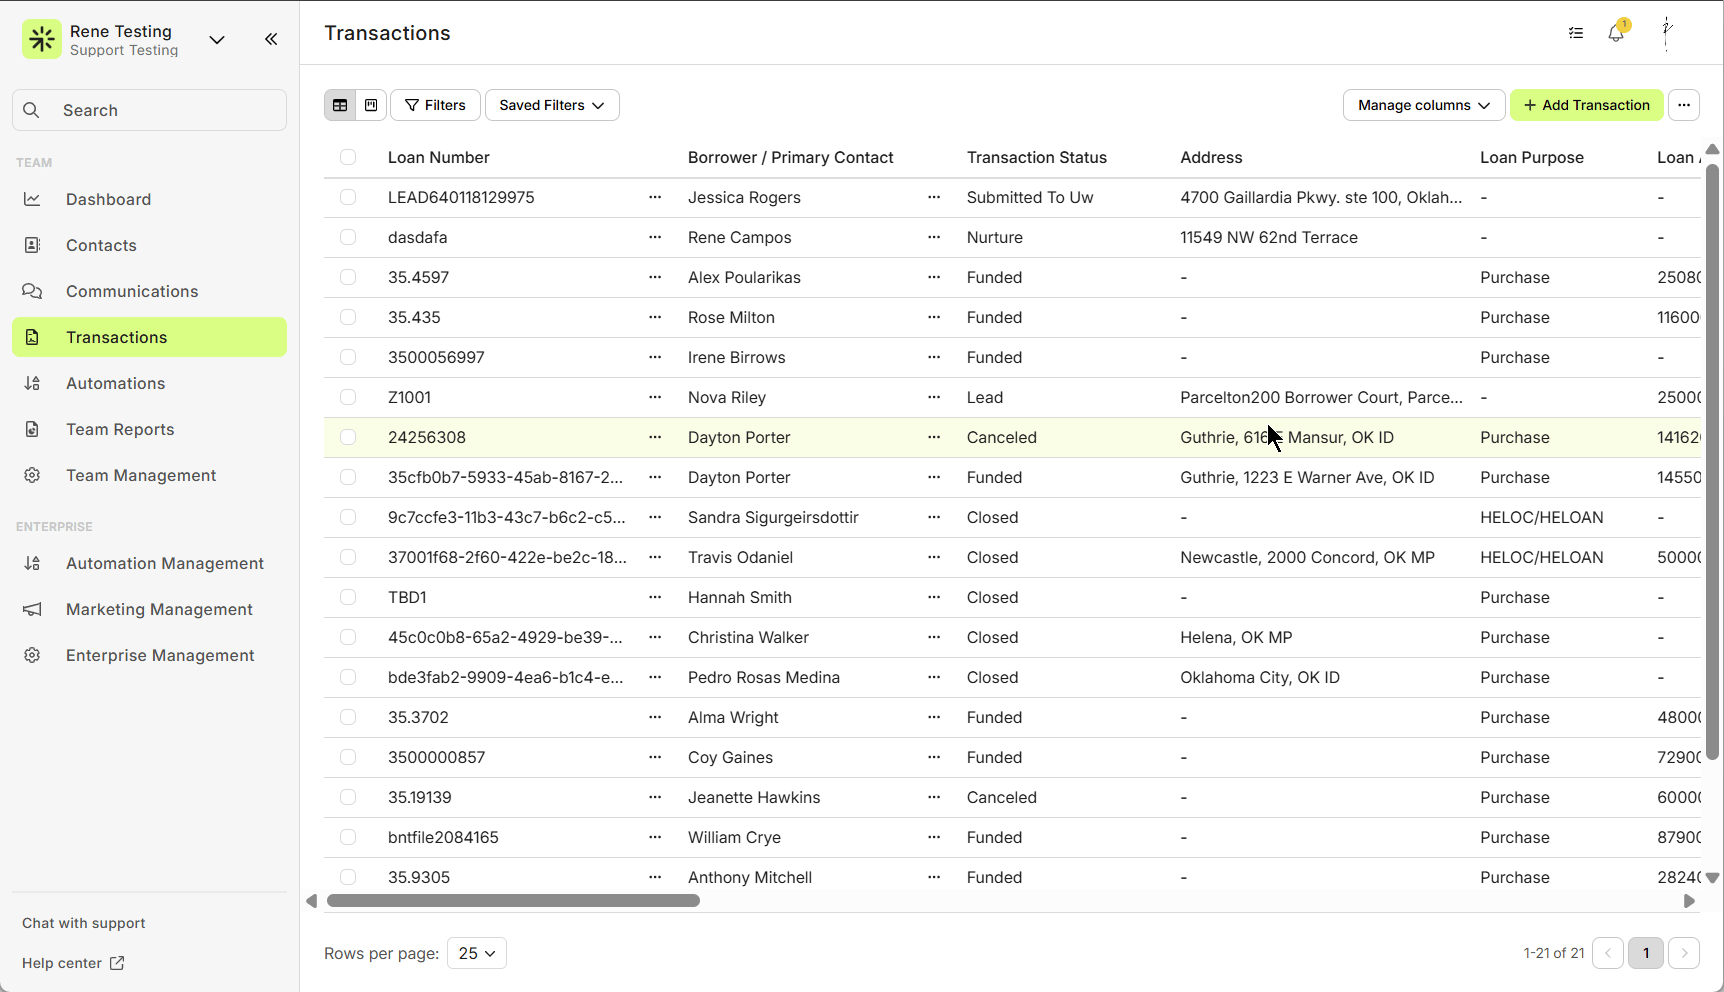Screen dimensions: 1724x992
Task: Open the Manage columns dropdown
Action: click(1423, 105)
